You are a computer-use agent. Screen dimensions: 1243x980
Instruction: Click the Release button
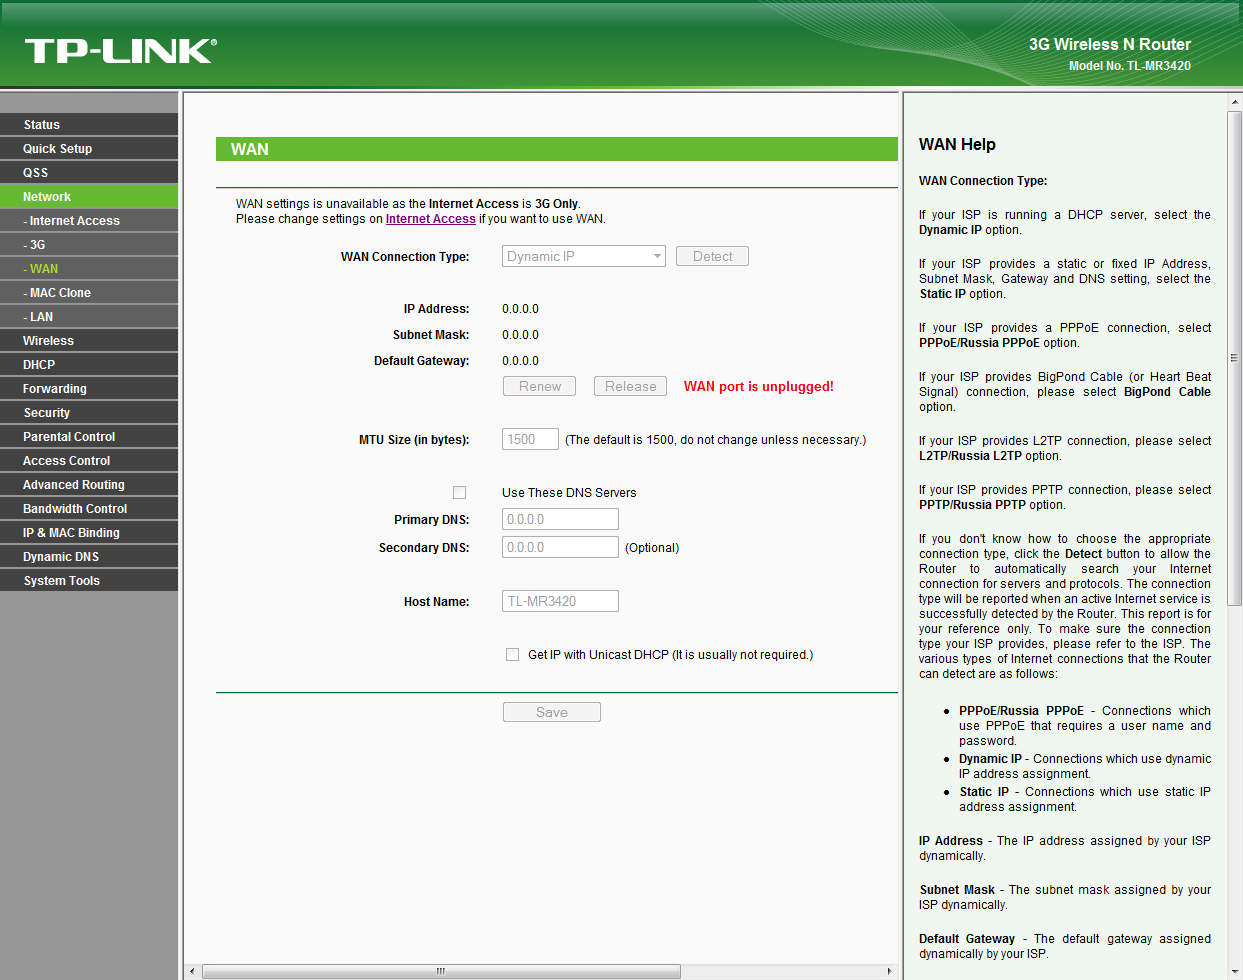[630, 386]
